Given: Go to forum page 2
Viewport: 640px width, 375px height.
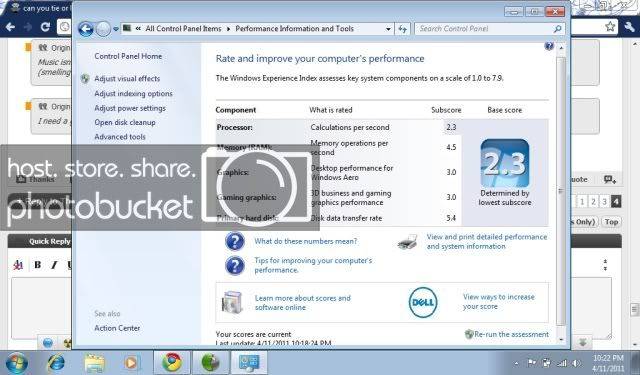Looking at the screenshot, I should click(x=593, y=201).
